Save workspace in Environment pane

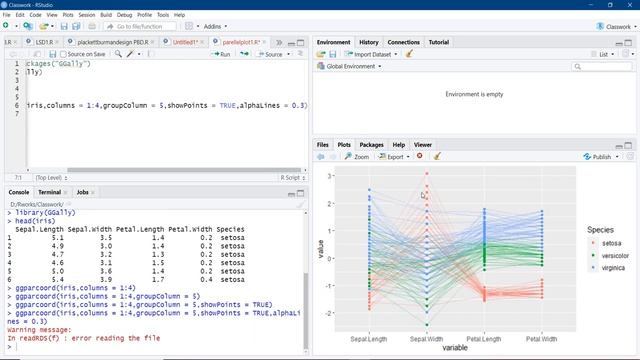coord(333,54)
